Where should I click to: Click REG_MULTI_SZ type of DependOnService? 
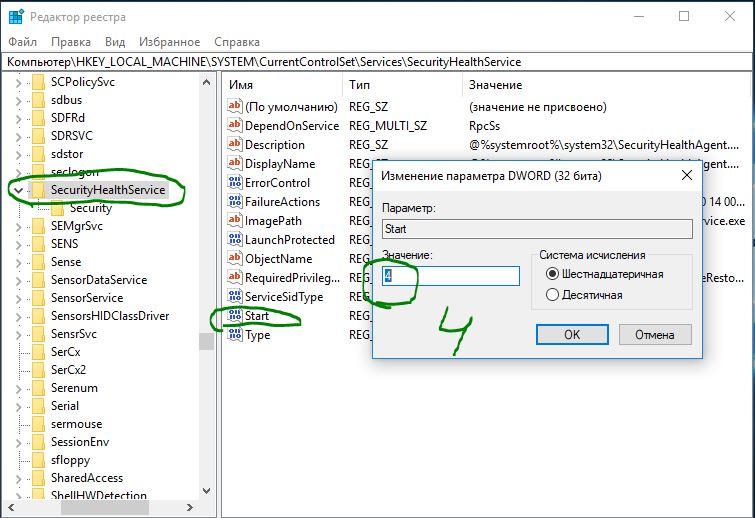[388, 126]
